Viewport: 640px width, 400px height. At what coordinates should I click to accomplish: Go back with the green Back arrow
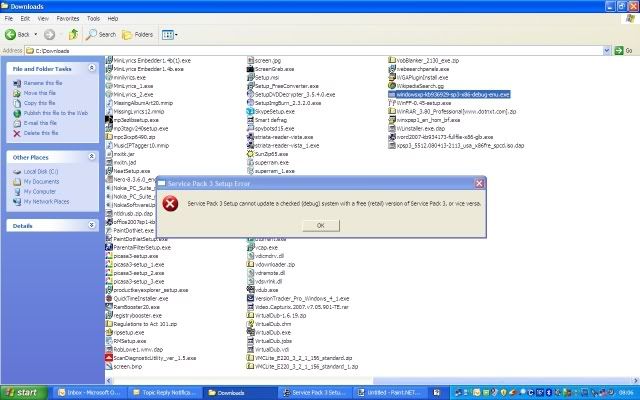[17, 35]
